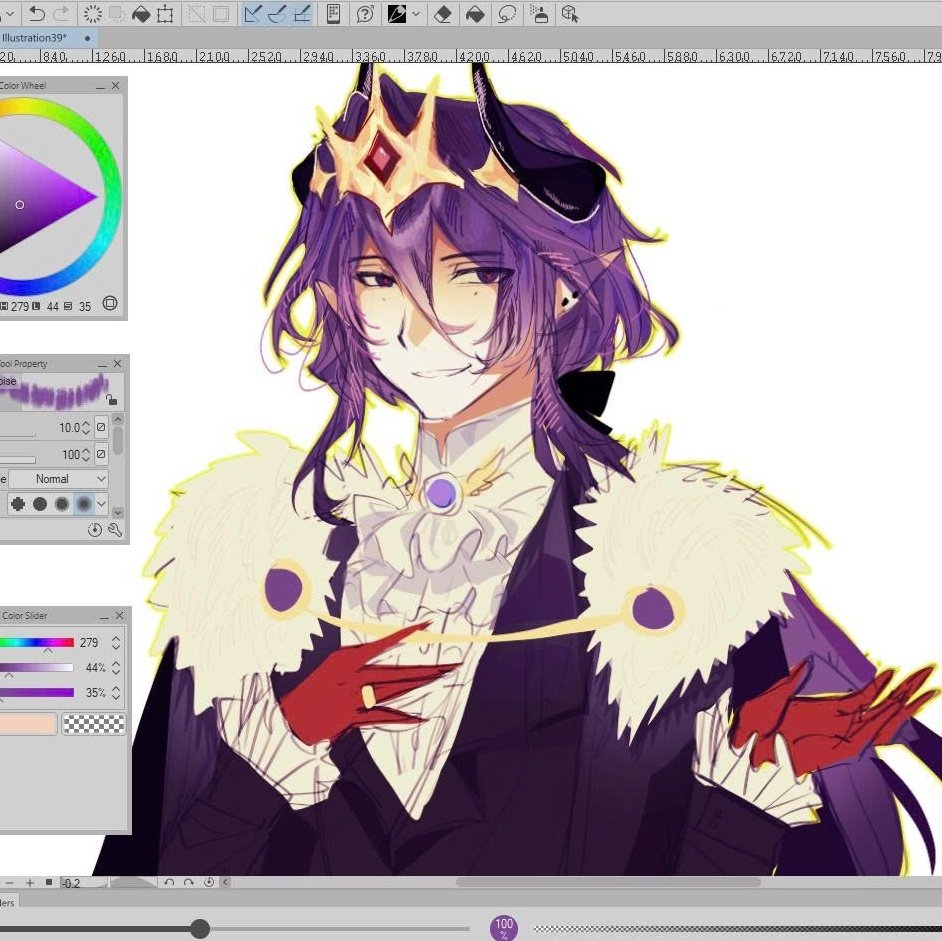The height and width of the screenshot is (941, 942).
Task: Toggle opacity dynamics button beside 100
Action: coord(101,454)
